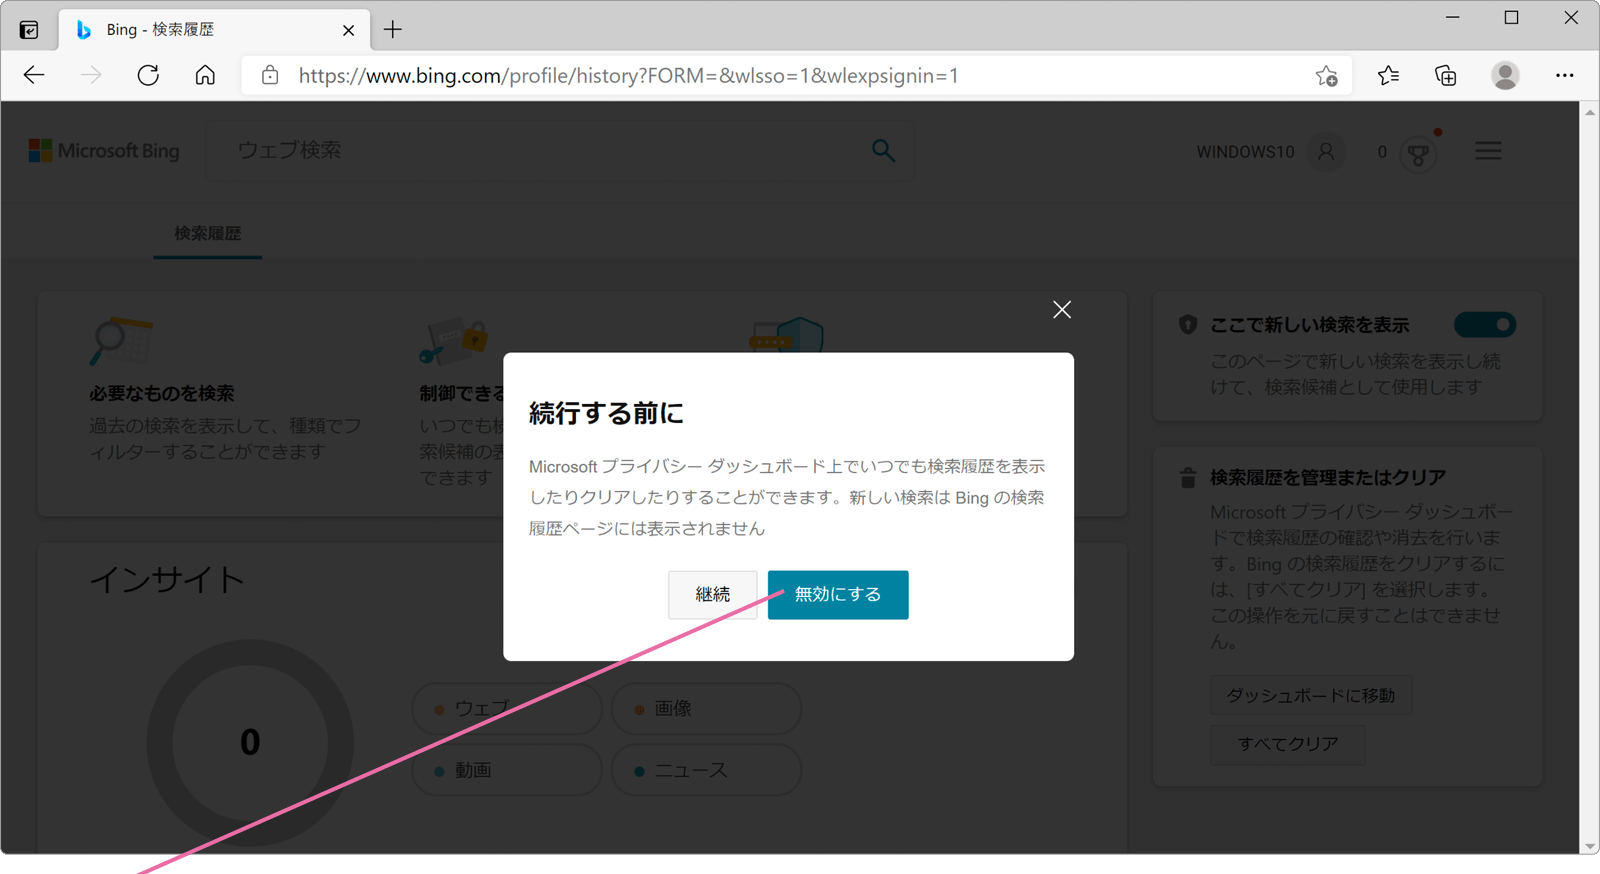This screenshot has width=1600, height=874.
Task: Click the 続行する前に dialog title
Action: (x=606, y=414)
